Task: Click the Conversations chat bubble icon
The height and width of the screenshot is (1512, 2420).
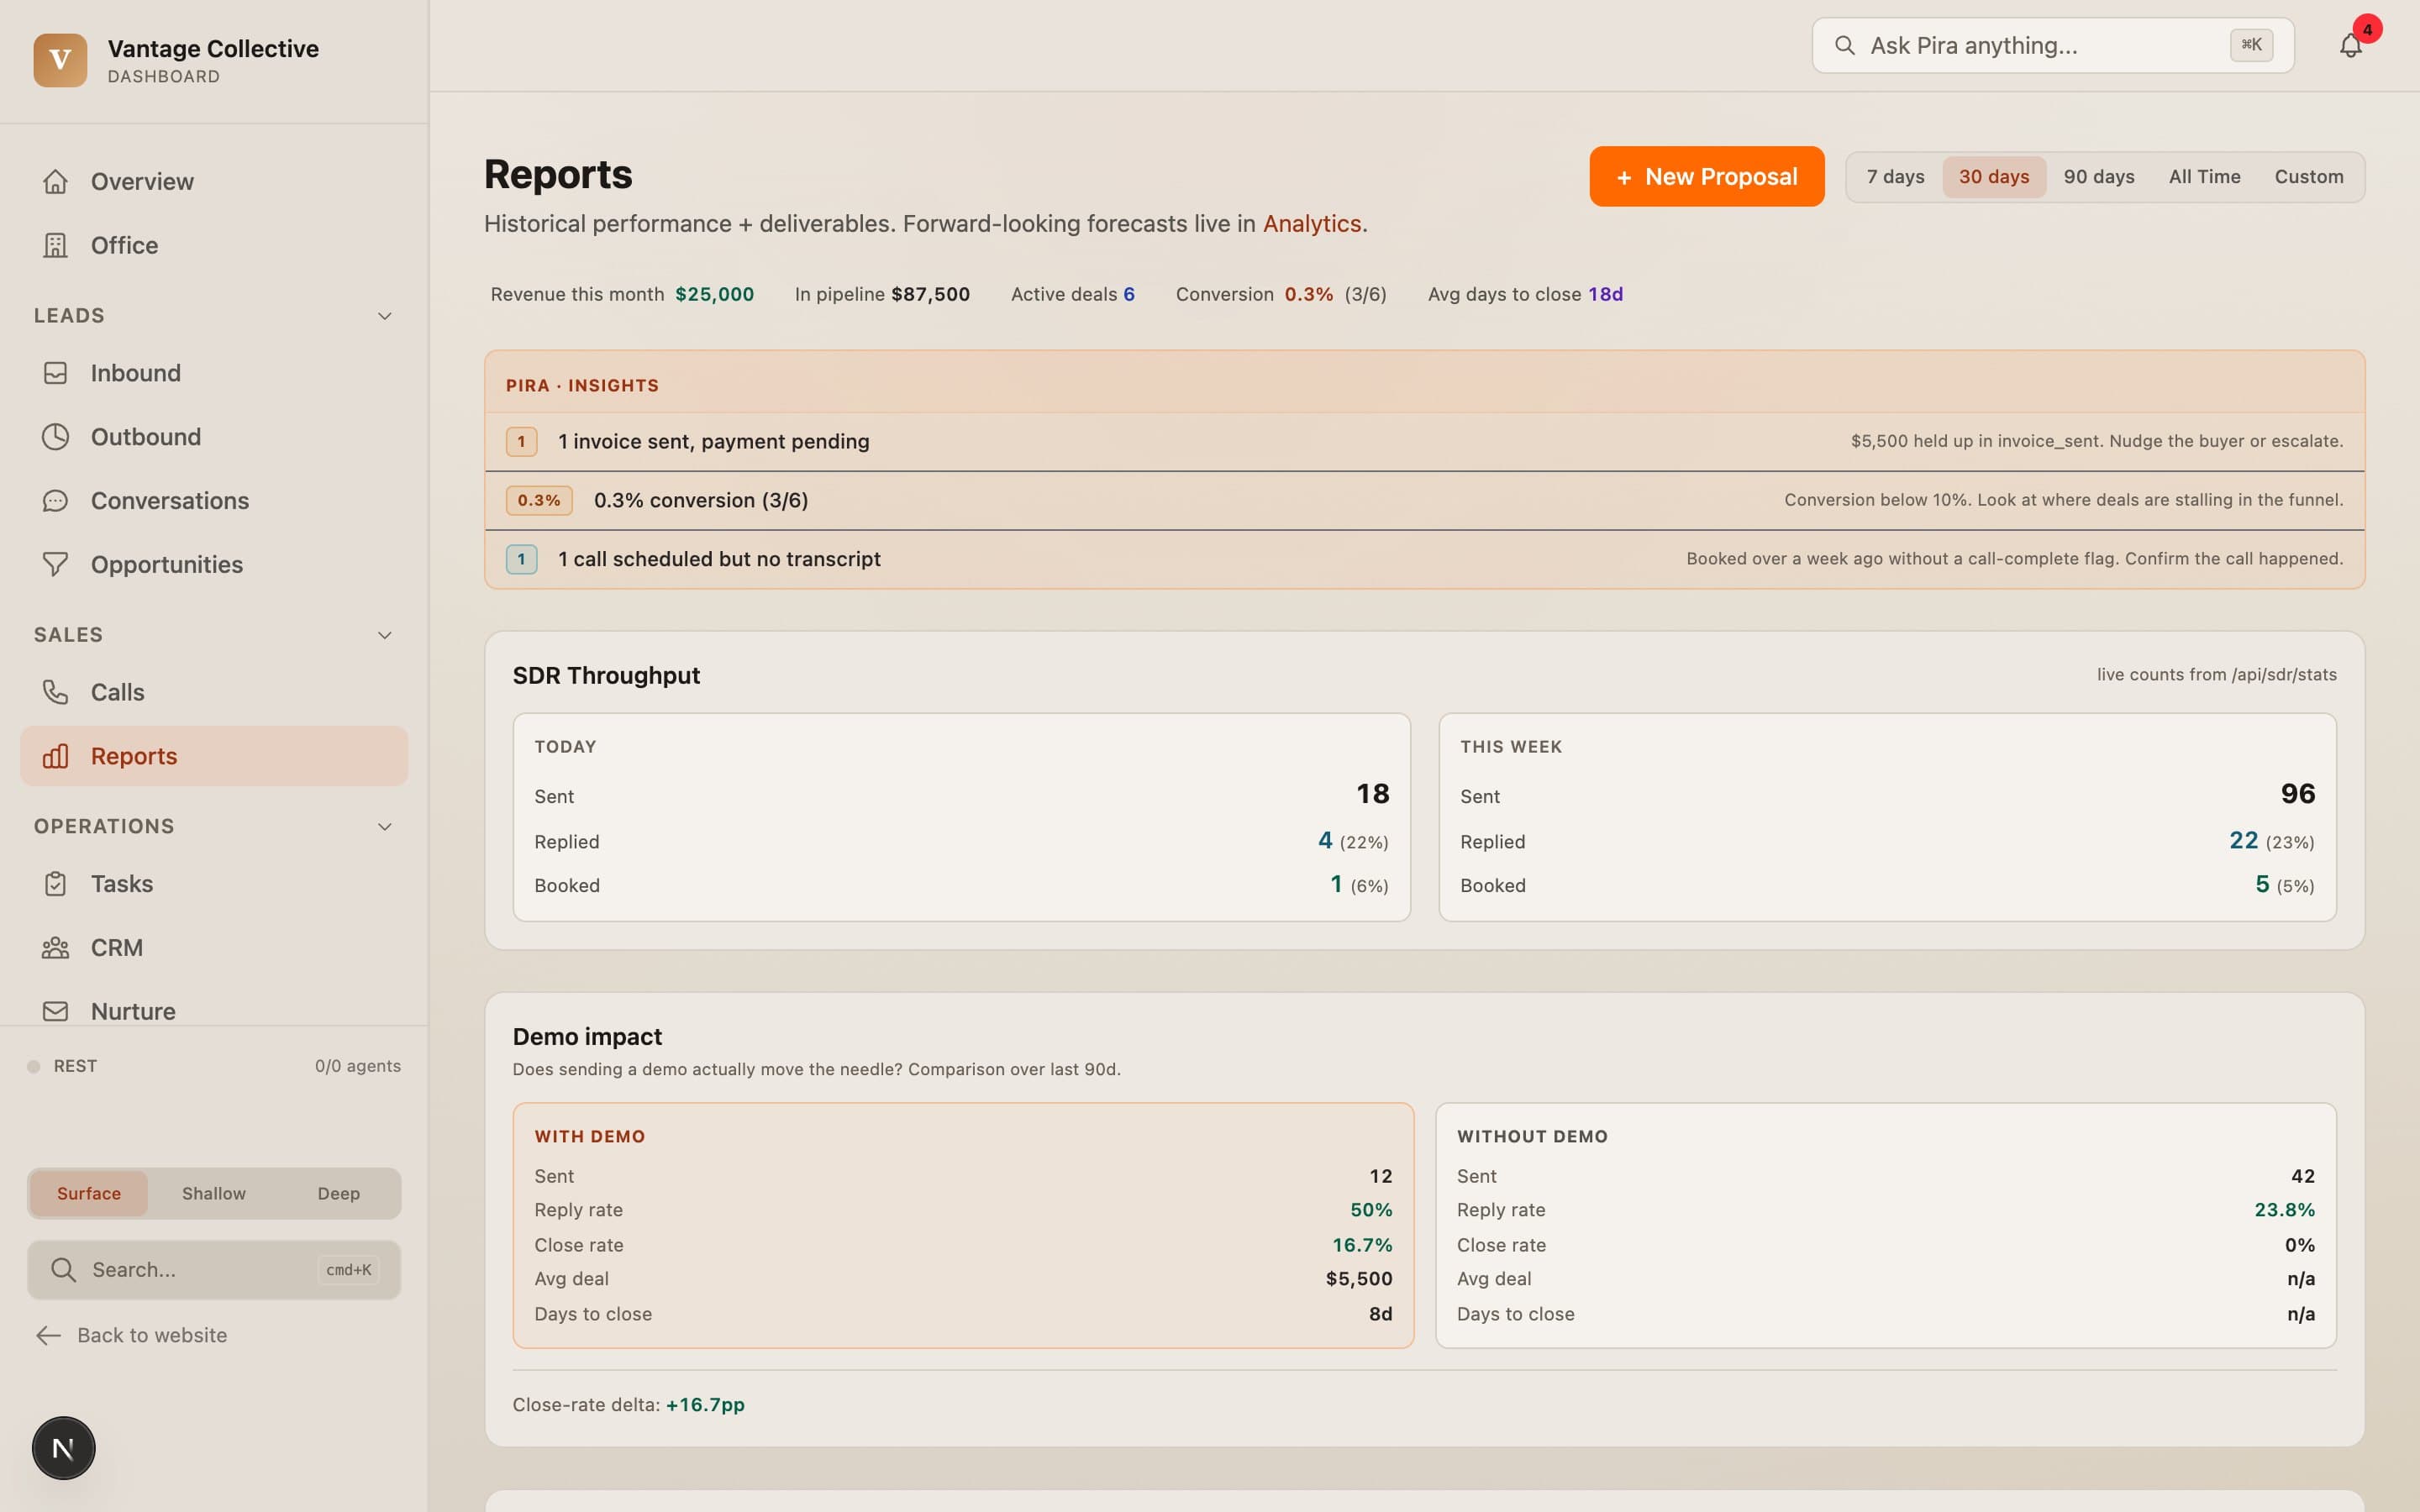Action: [56, 501]
